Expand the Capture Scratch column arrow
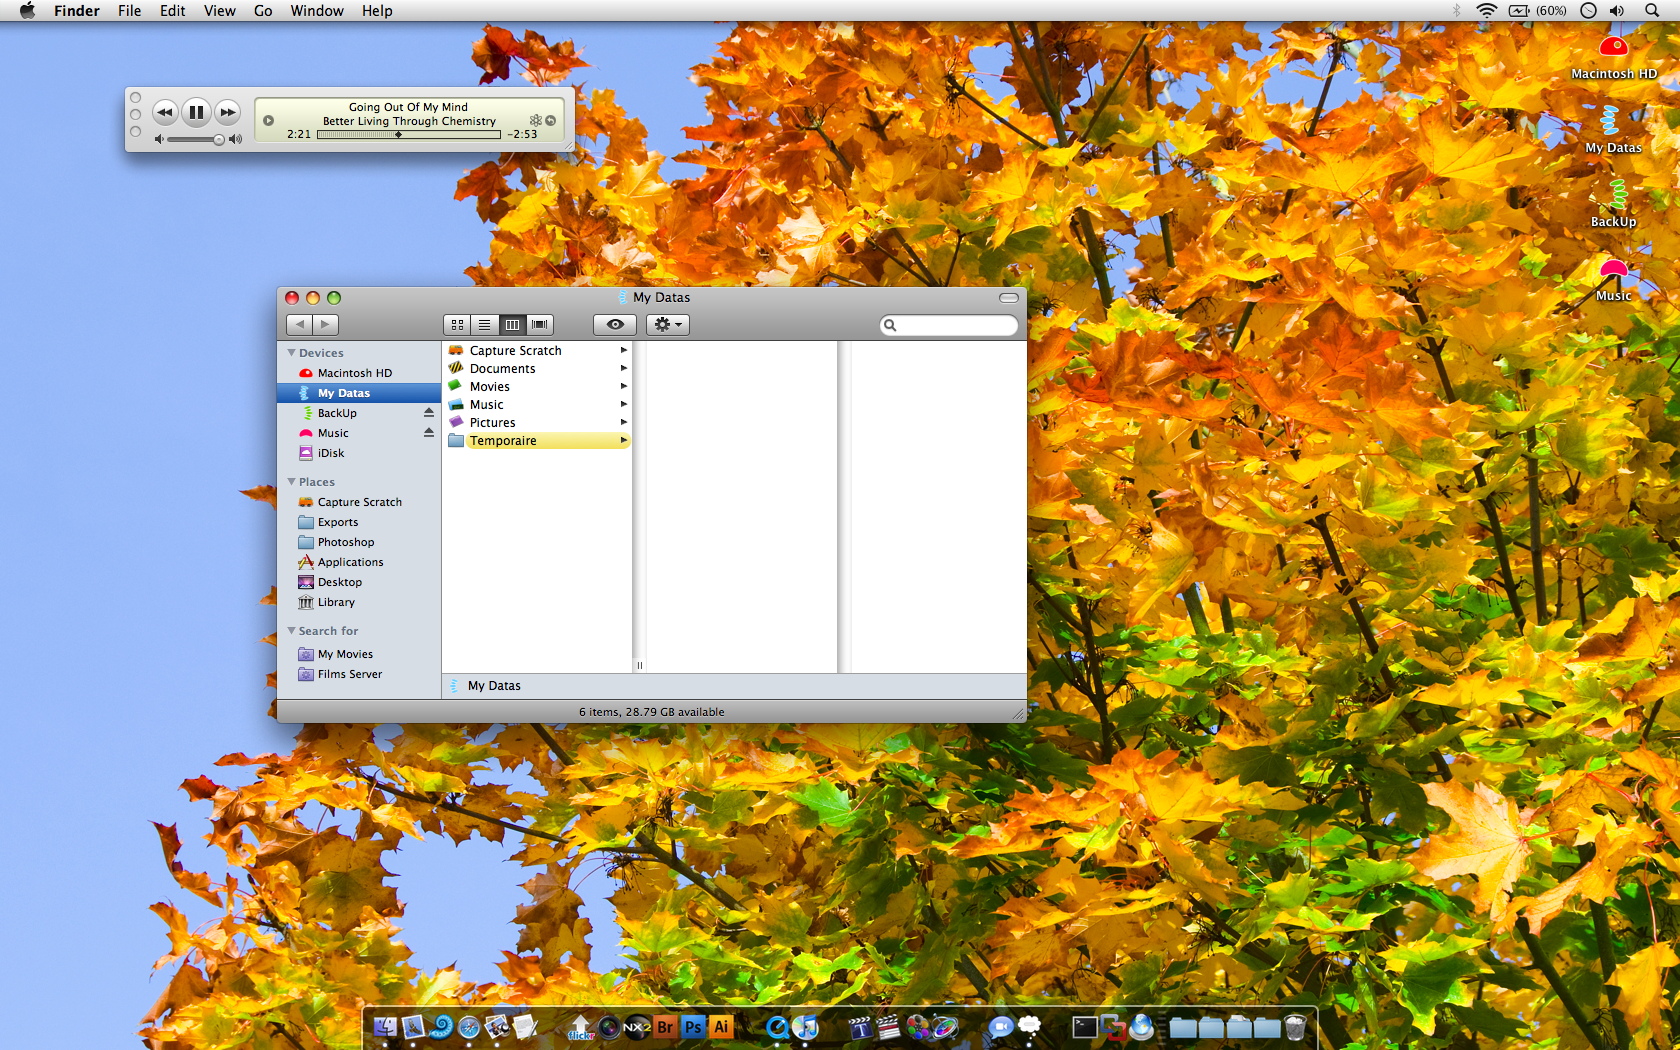The width and height of the screenshot is (1680, 1050). (623, 351)
